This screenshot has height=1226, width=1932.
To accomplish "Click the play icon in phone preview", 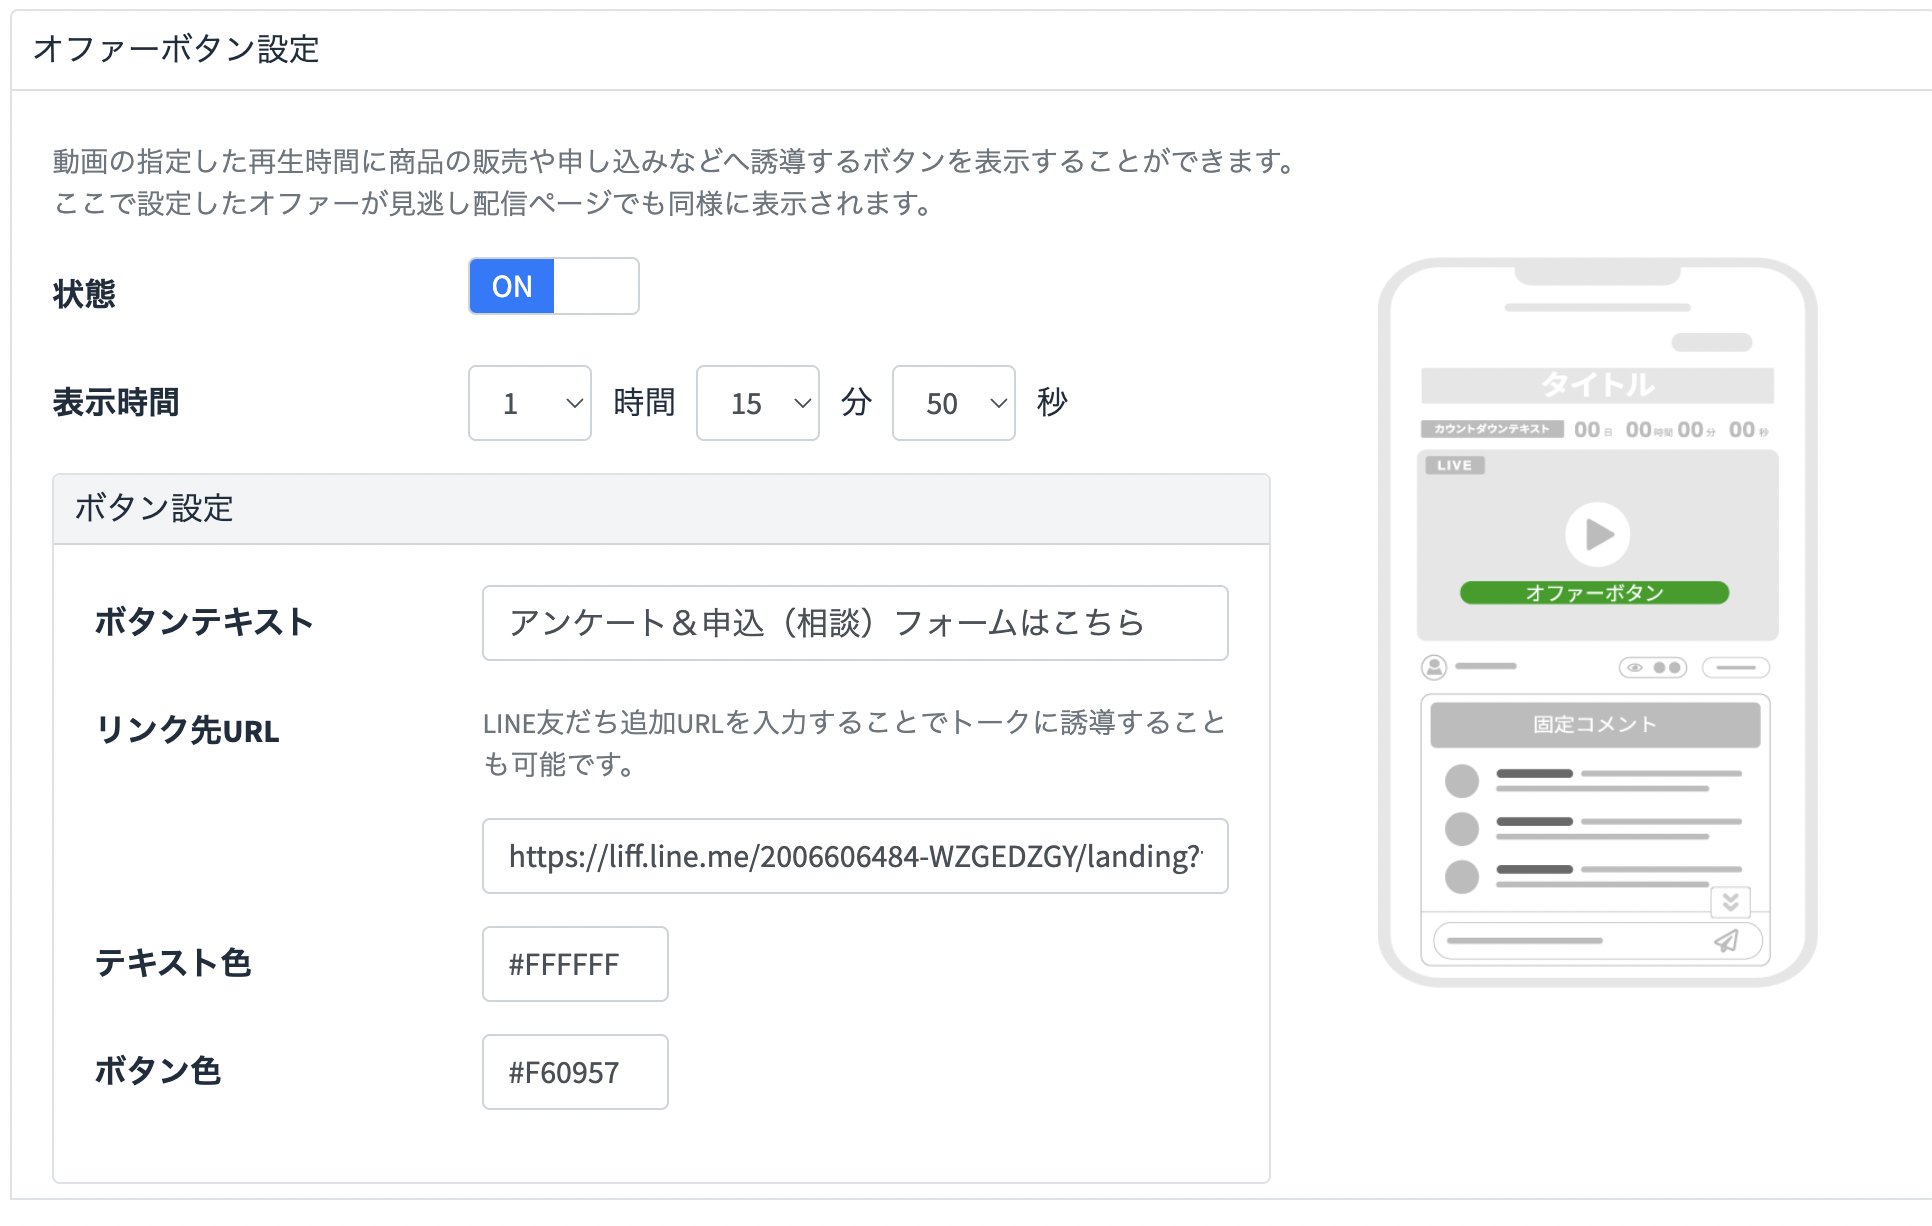I will (1597, 534).
